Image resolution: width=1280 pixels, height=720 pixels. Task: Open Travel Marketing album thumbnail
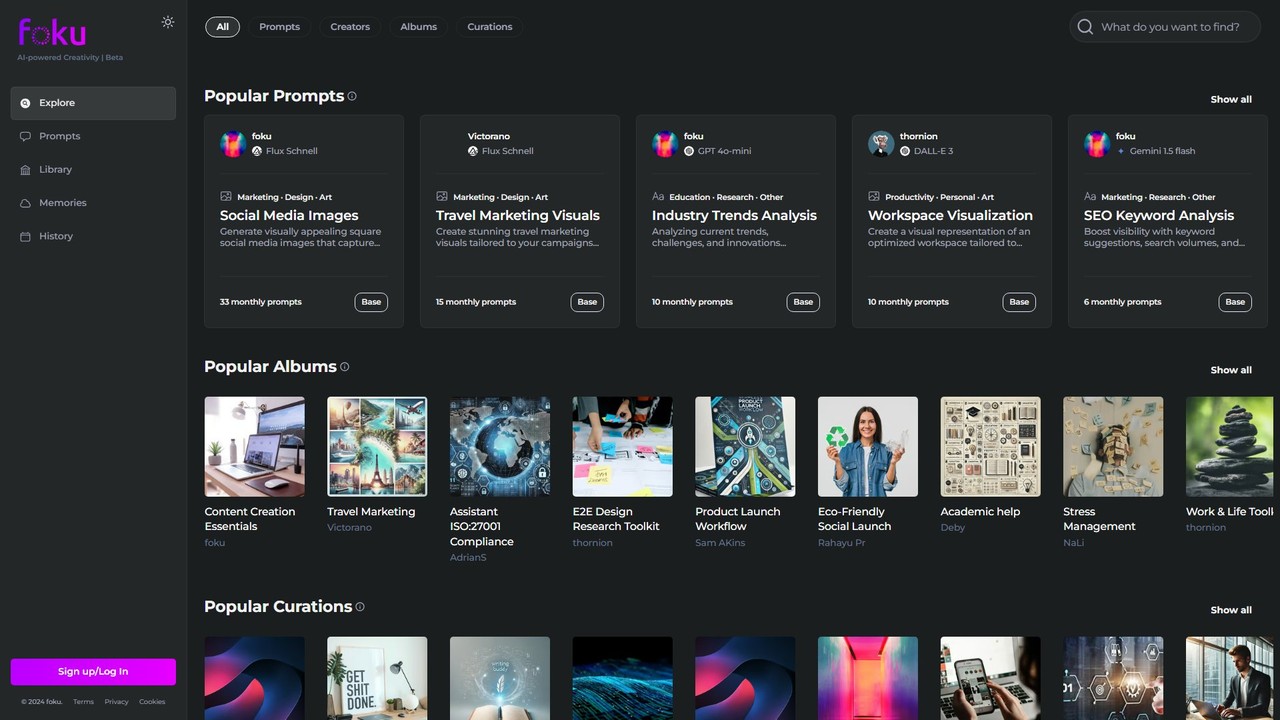(377, 447)
